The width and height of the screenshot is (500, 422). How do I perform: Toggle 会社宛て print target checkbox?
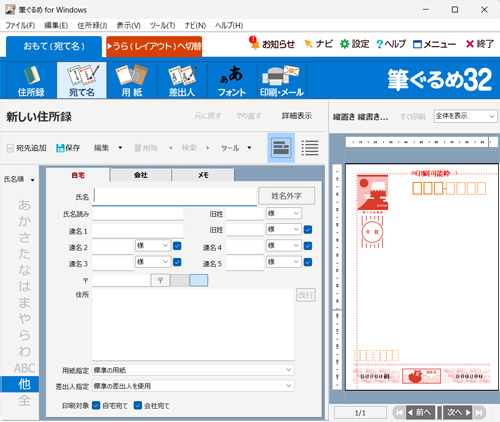tap(138, 405)
